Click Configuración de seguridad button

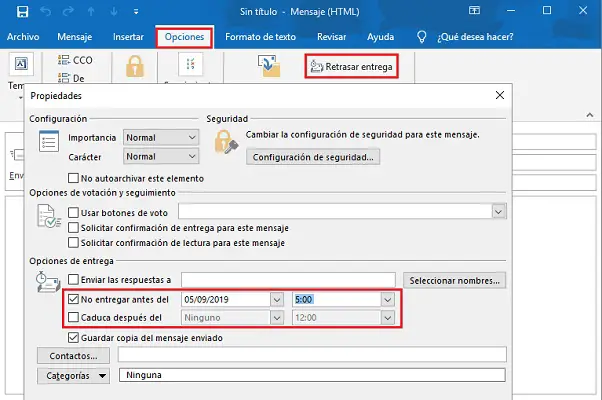(x=314, y=157)
